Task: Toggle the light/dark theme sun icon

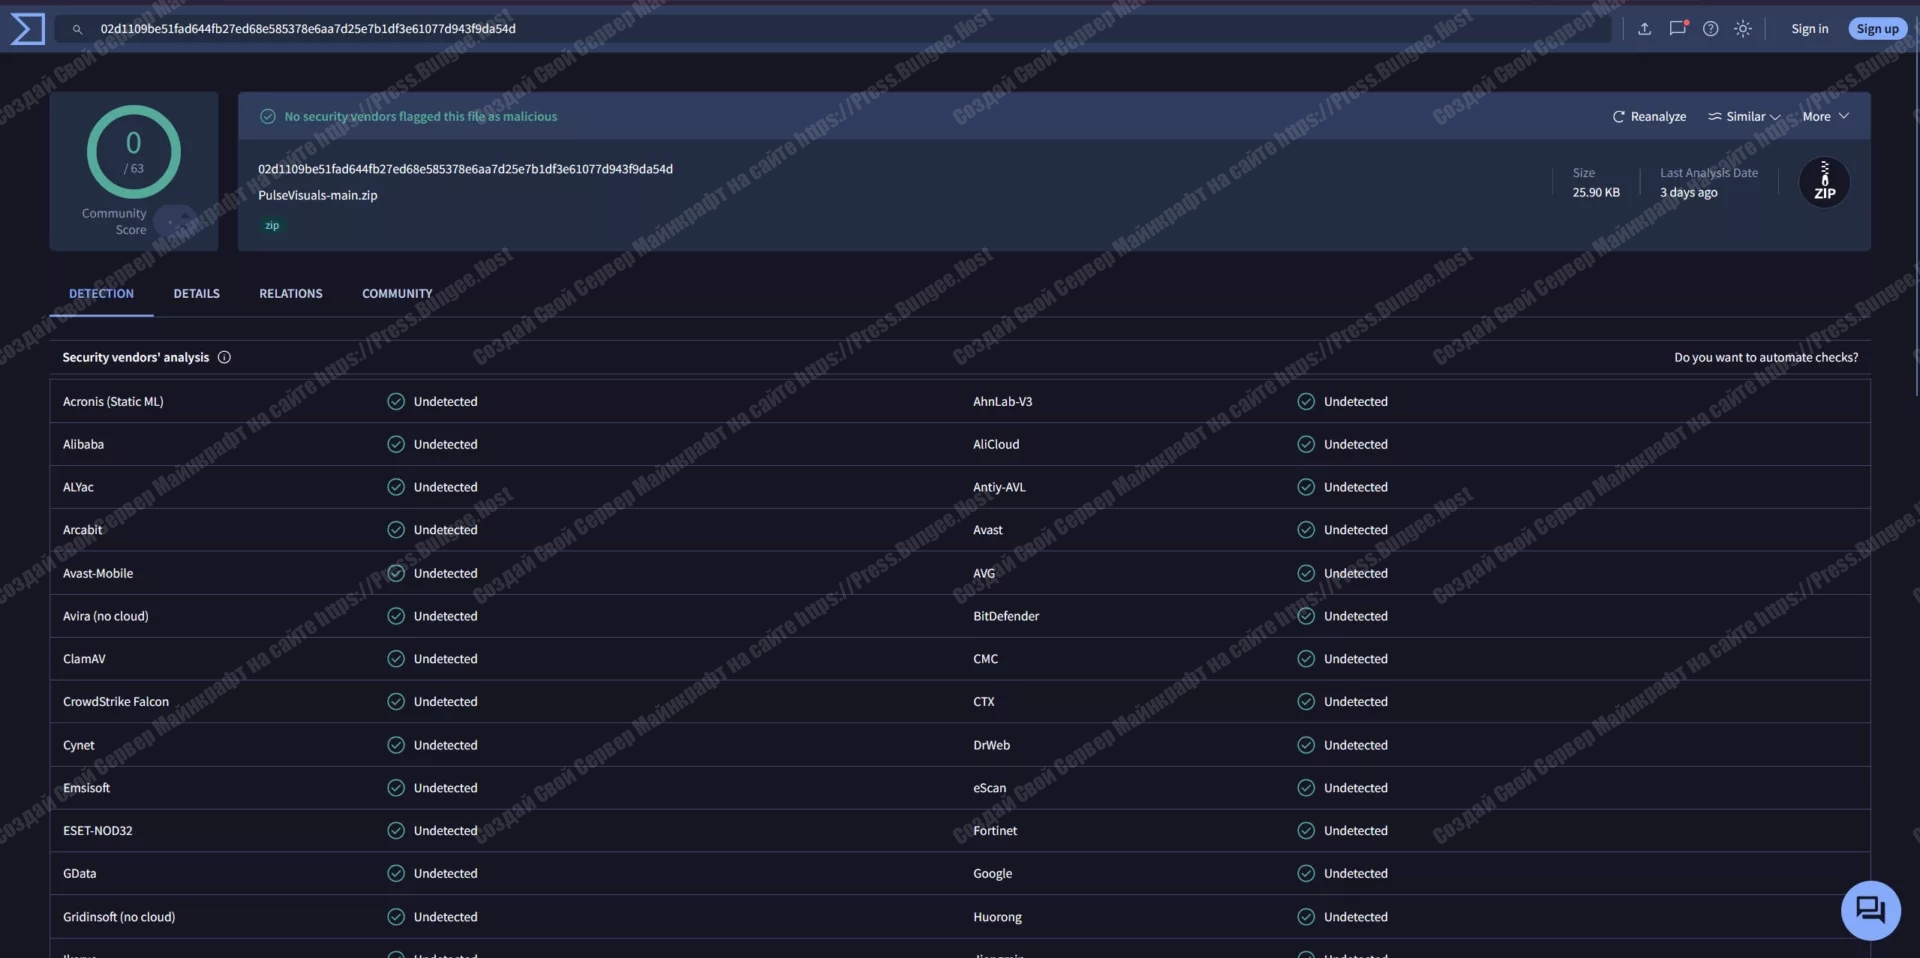Action: [x=1743, y=29]
